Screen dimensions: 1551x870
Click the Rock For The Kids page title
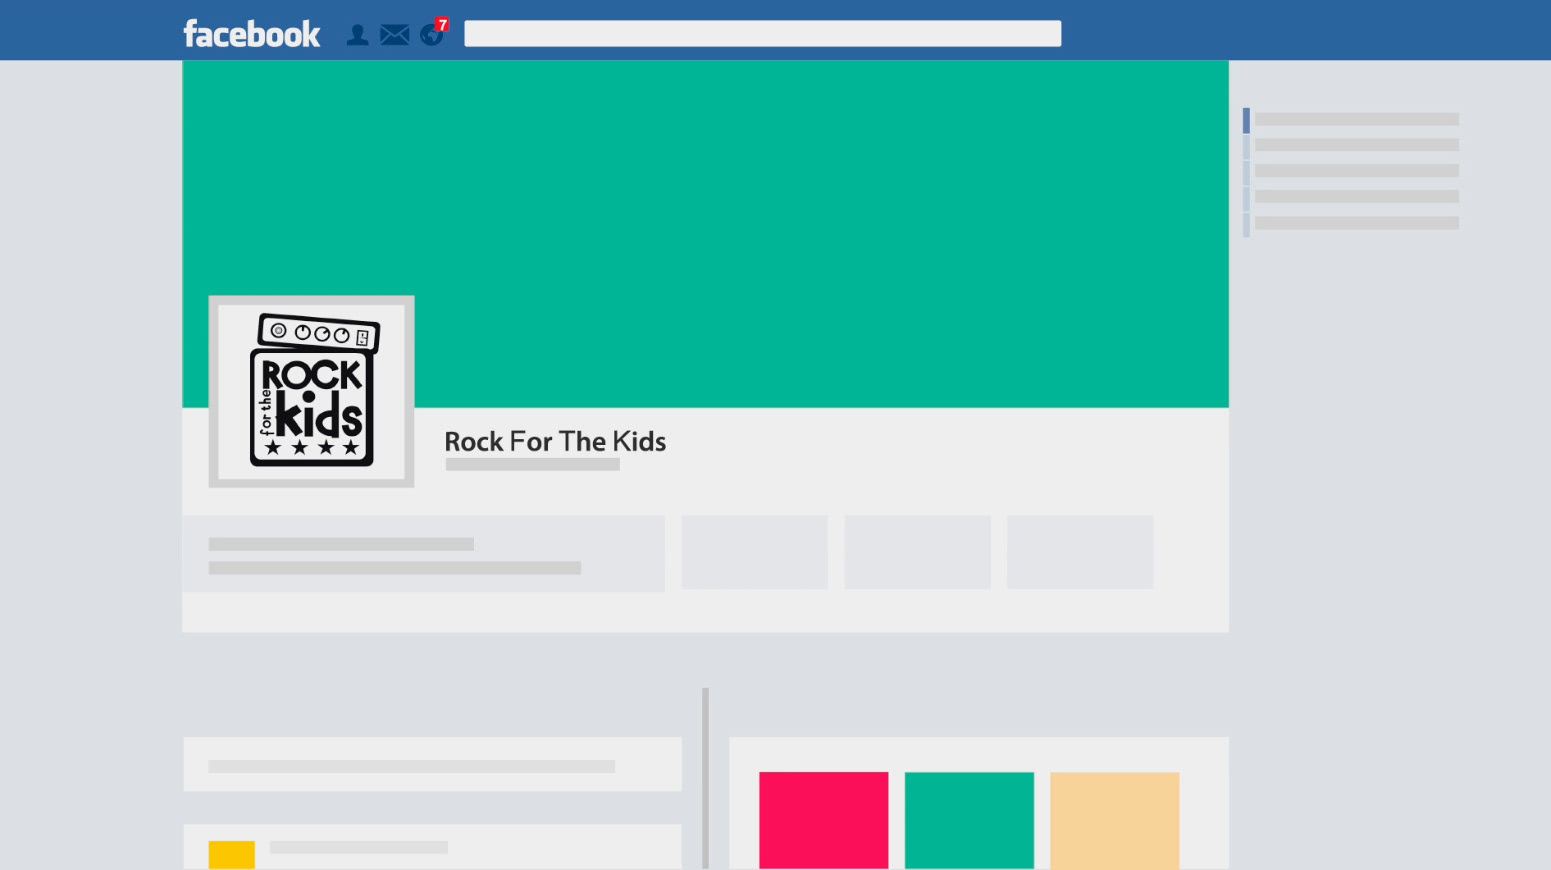555,441
